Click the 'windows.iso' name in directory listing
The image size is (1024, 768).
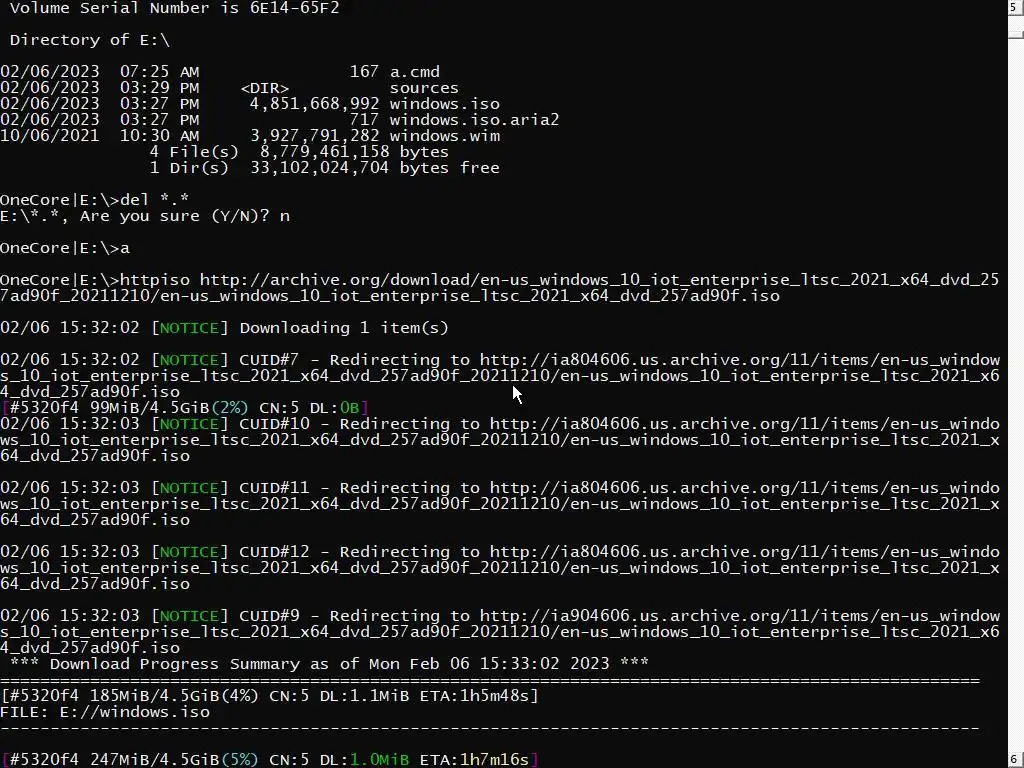point(445,104)
